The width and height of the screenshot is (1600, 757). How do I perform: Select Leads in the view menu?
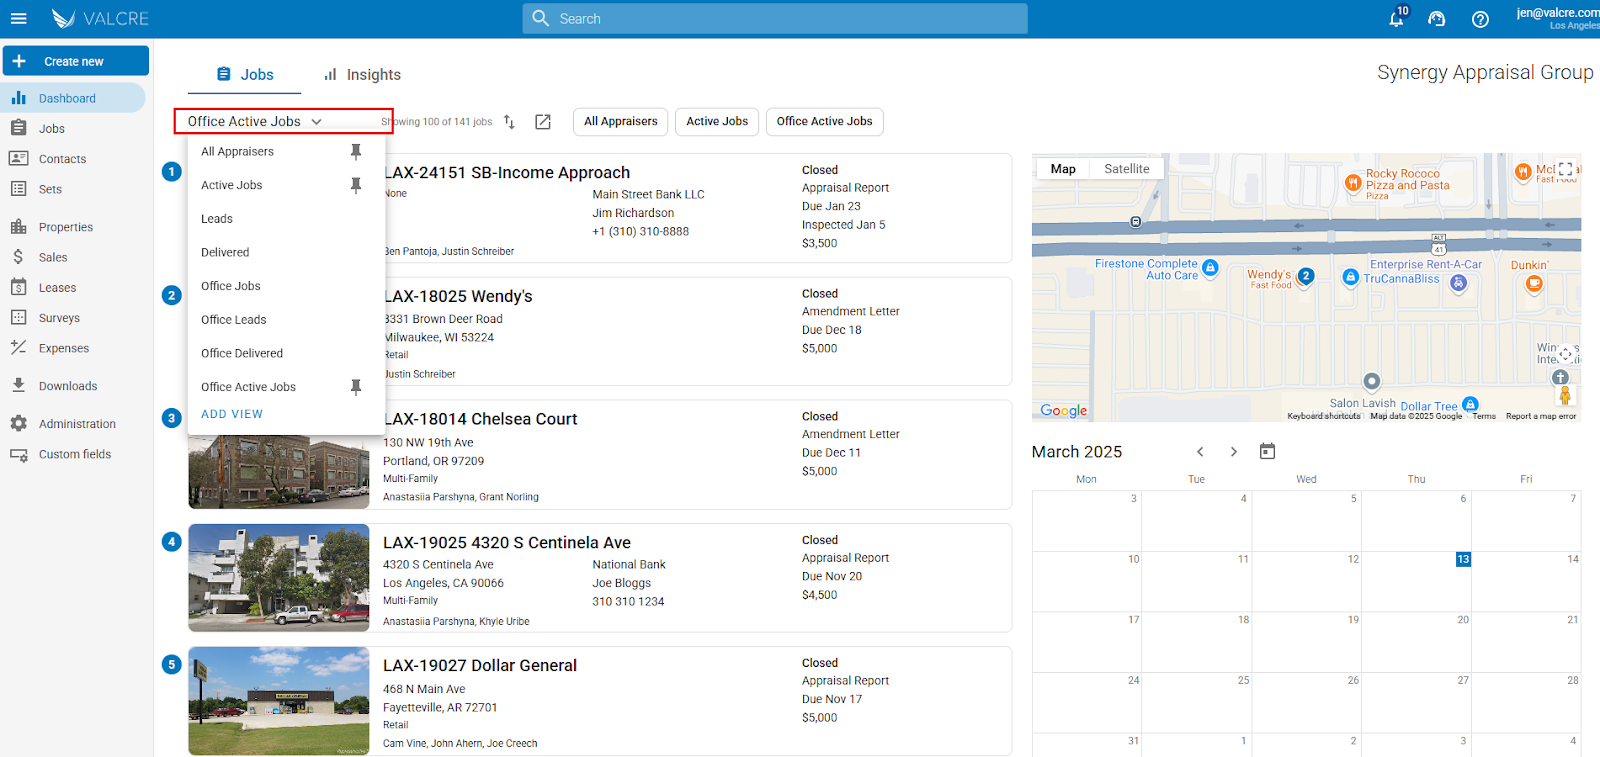(216, 218)
